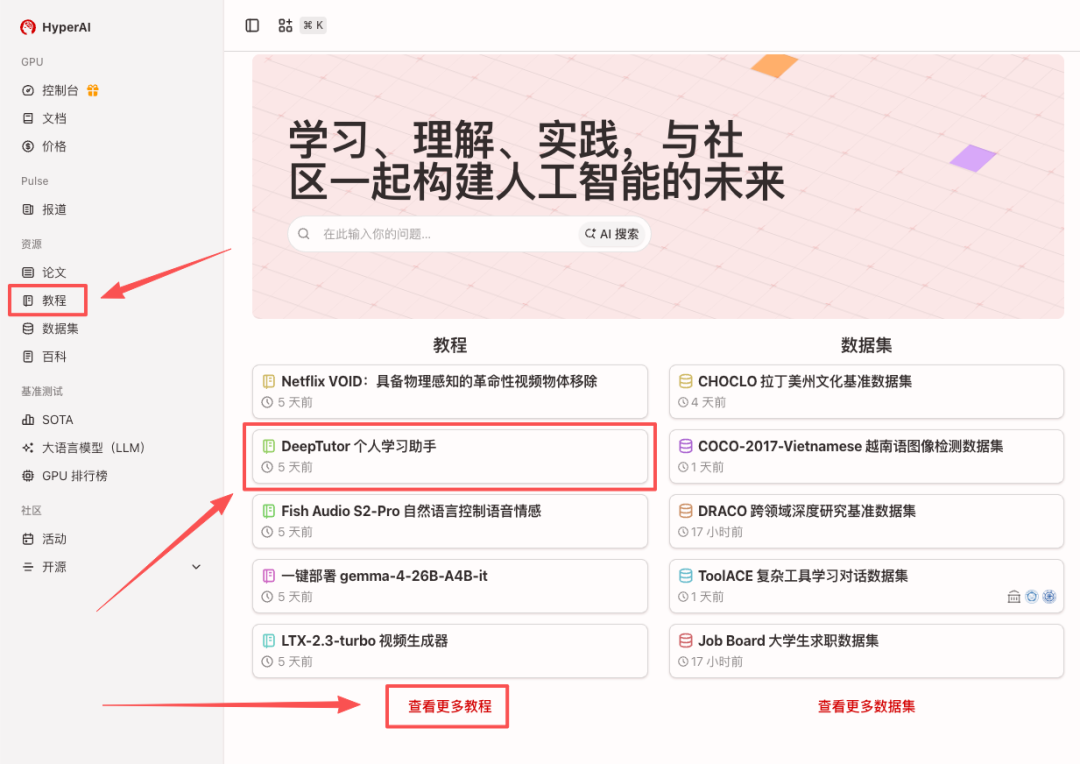This screenshot has width=1080, height=764.
Task: Click the HyperAI logo icon
Action: pos(26,27)
